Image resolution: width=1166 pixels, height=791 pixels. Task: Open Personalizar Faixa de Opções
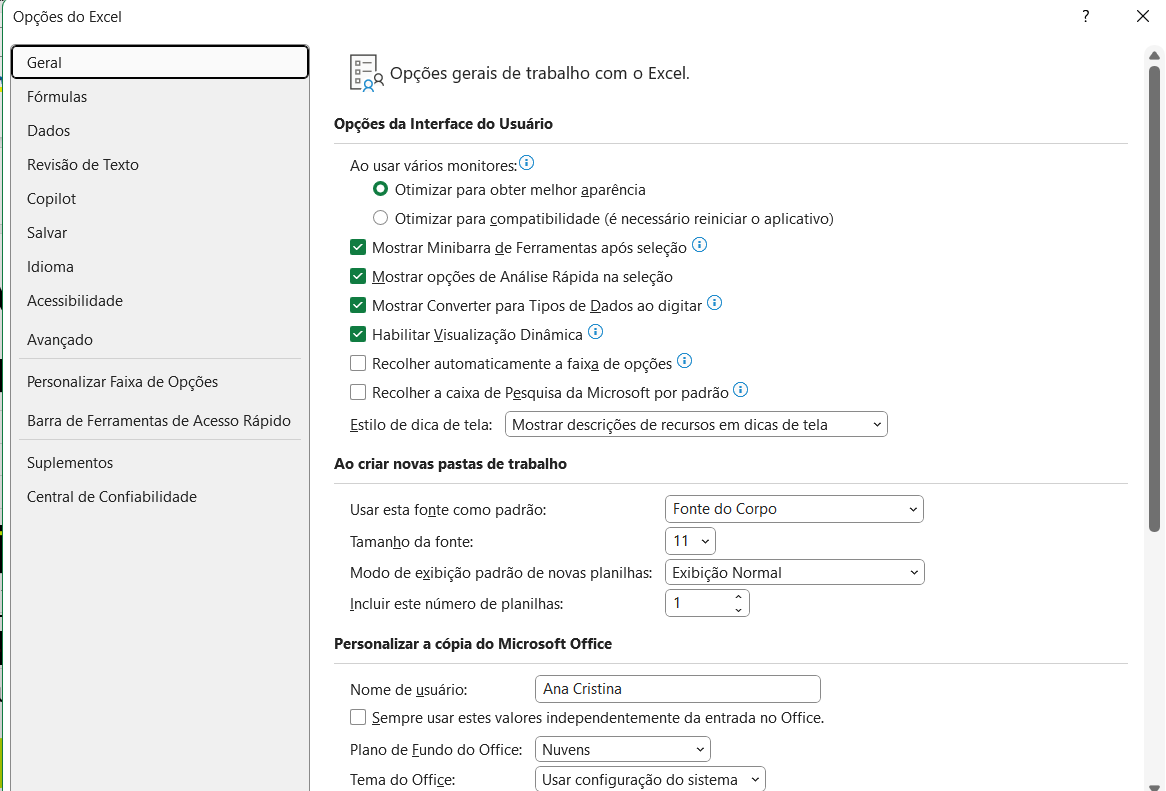pos(160,382)
